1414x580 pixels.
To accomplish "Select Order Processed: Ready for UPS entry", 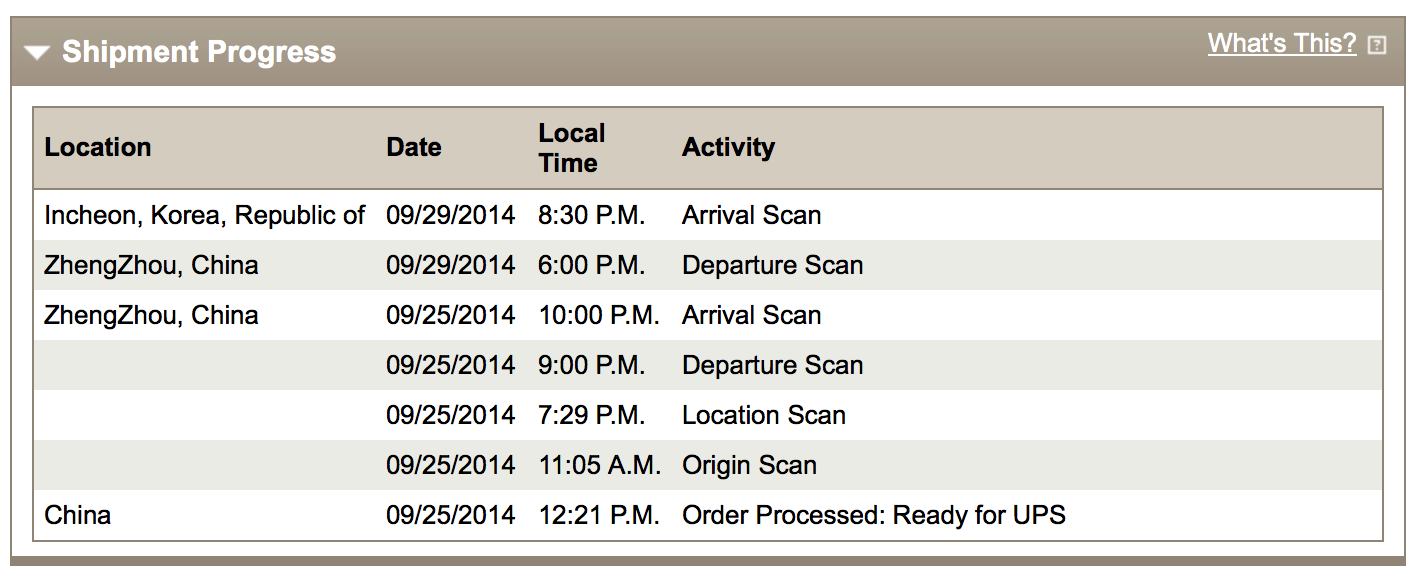I will (x=874, y=515).
